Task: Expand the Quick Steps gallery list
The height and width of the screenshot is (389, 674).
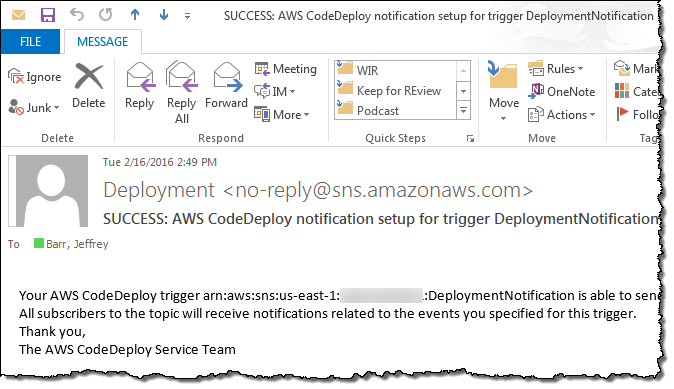Action: coord(463,111)
